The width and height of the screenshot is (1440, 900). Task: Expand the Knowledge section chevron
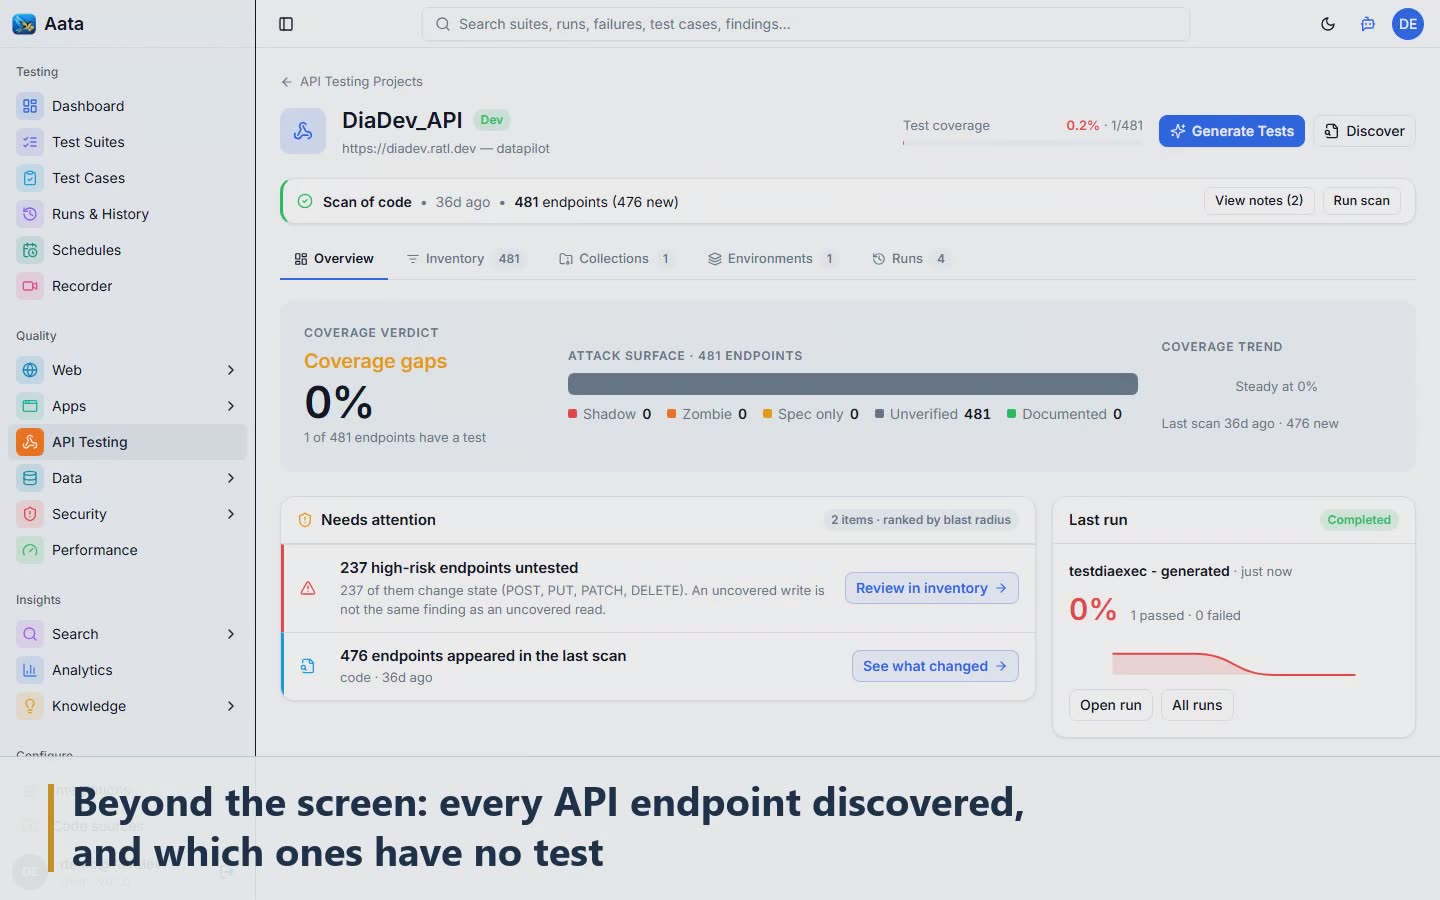[x=231, y=706]
